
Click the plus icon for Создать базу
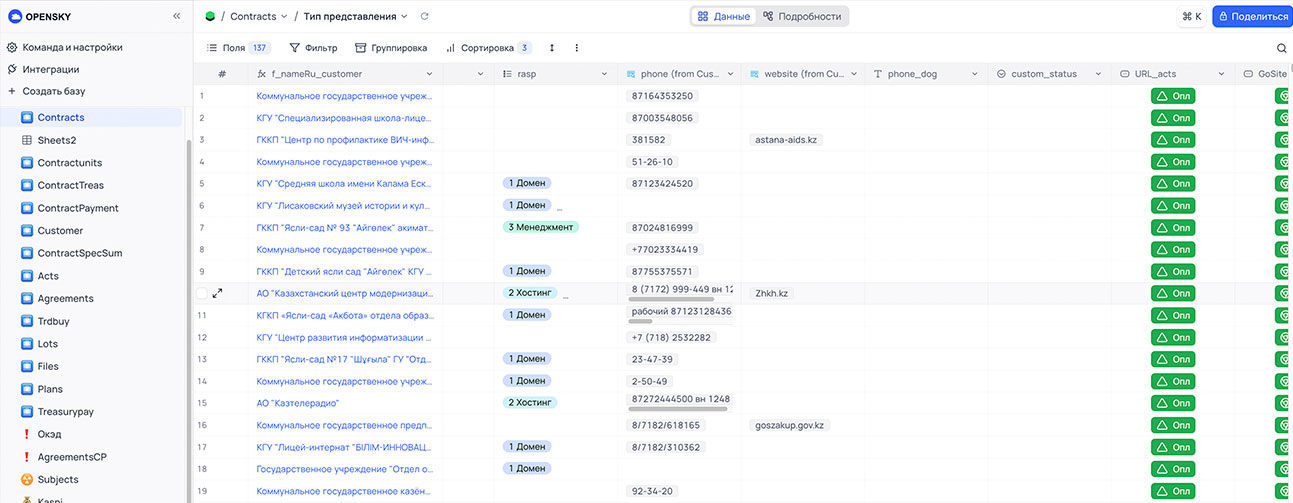(13, 91)
